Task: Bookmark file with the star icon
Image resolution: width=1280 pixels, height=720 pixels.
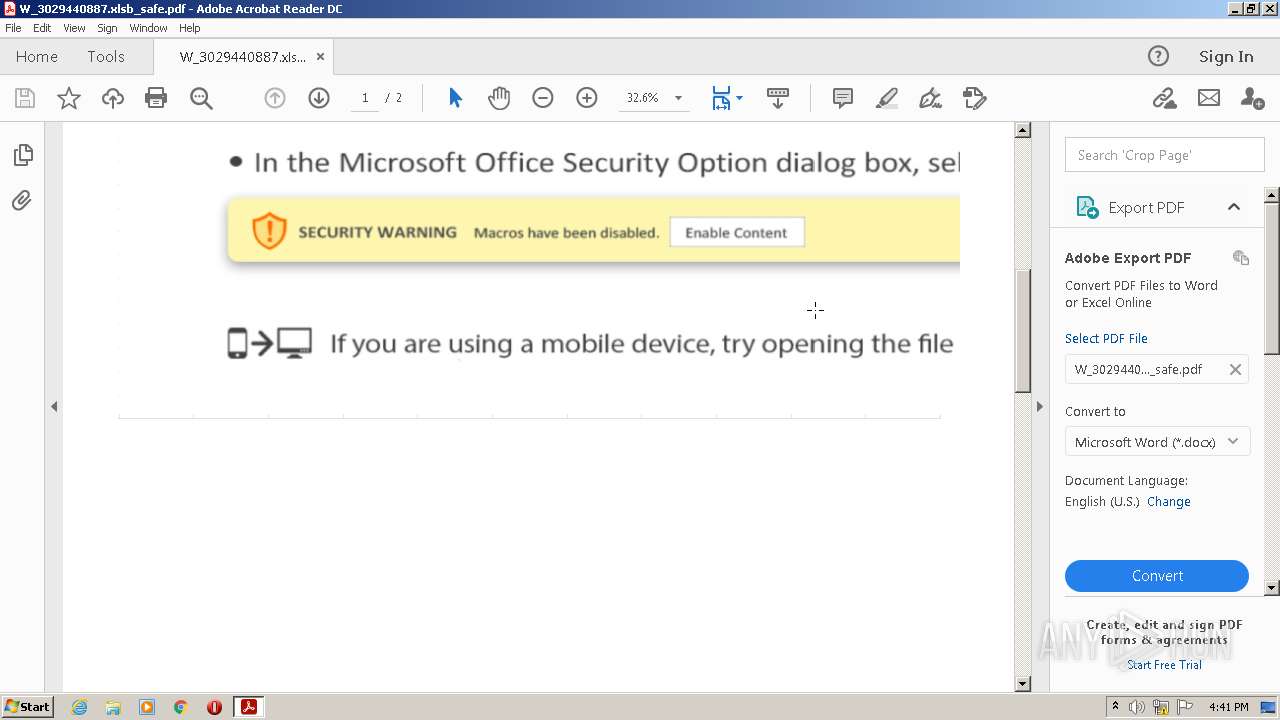Action: 69,98
